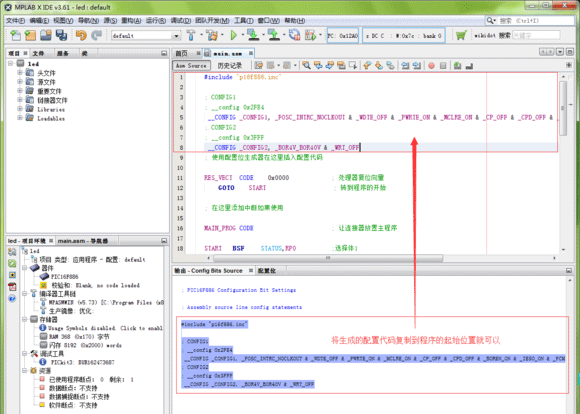Expand the 重要文件 folder
The height and width of the screenshot is (414, 580).
[20, 91]
